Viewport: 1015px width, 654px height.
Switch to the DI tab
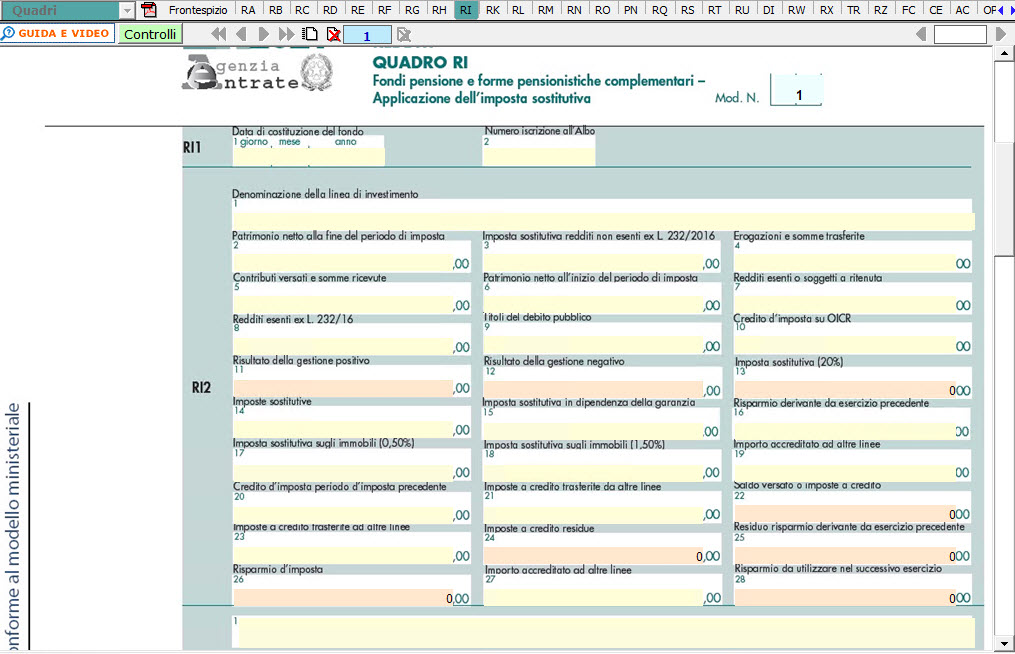(769, 10)
